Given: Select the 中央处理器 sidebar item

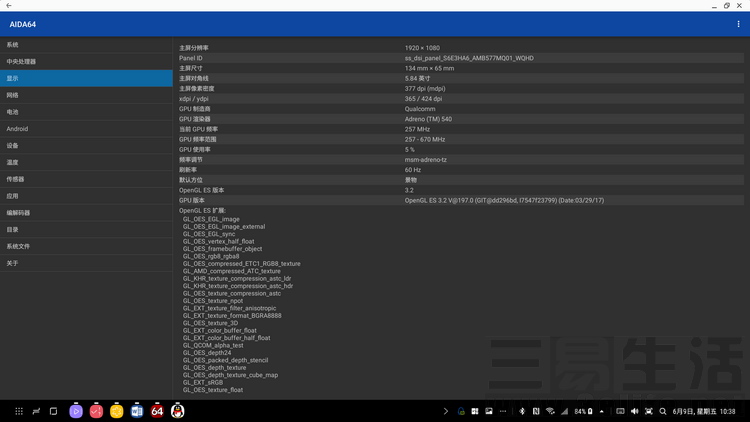Looking at the screenshot, I should (22, 62).
